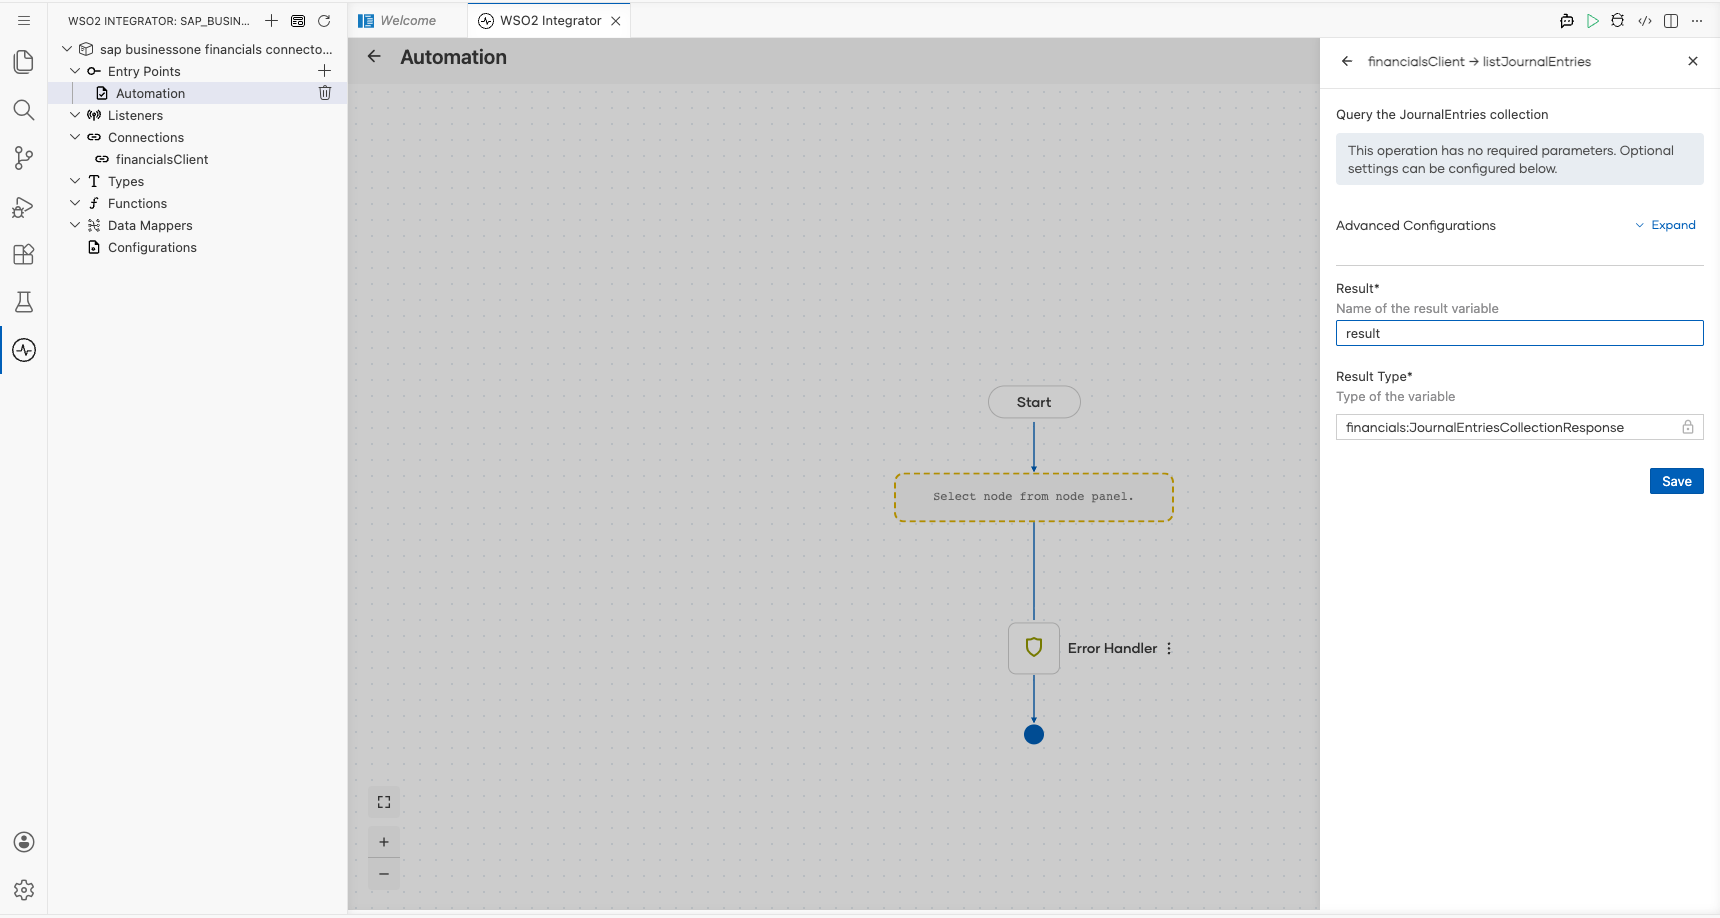Screen dimensions: 1720x918
Task: Refresh the WSO2 Integrator project tree
Action: (x=324, y=20)
